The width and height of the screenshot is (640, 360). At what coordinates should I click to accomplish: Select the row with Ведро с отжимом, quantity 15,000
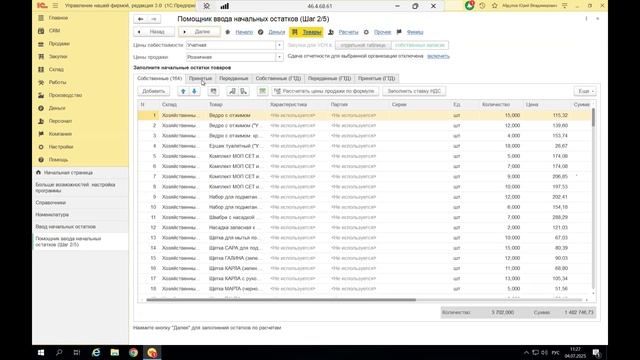tap(364, 116)
